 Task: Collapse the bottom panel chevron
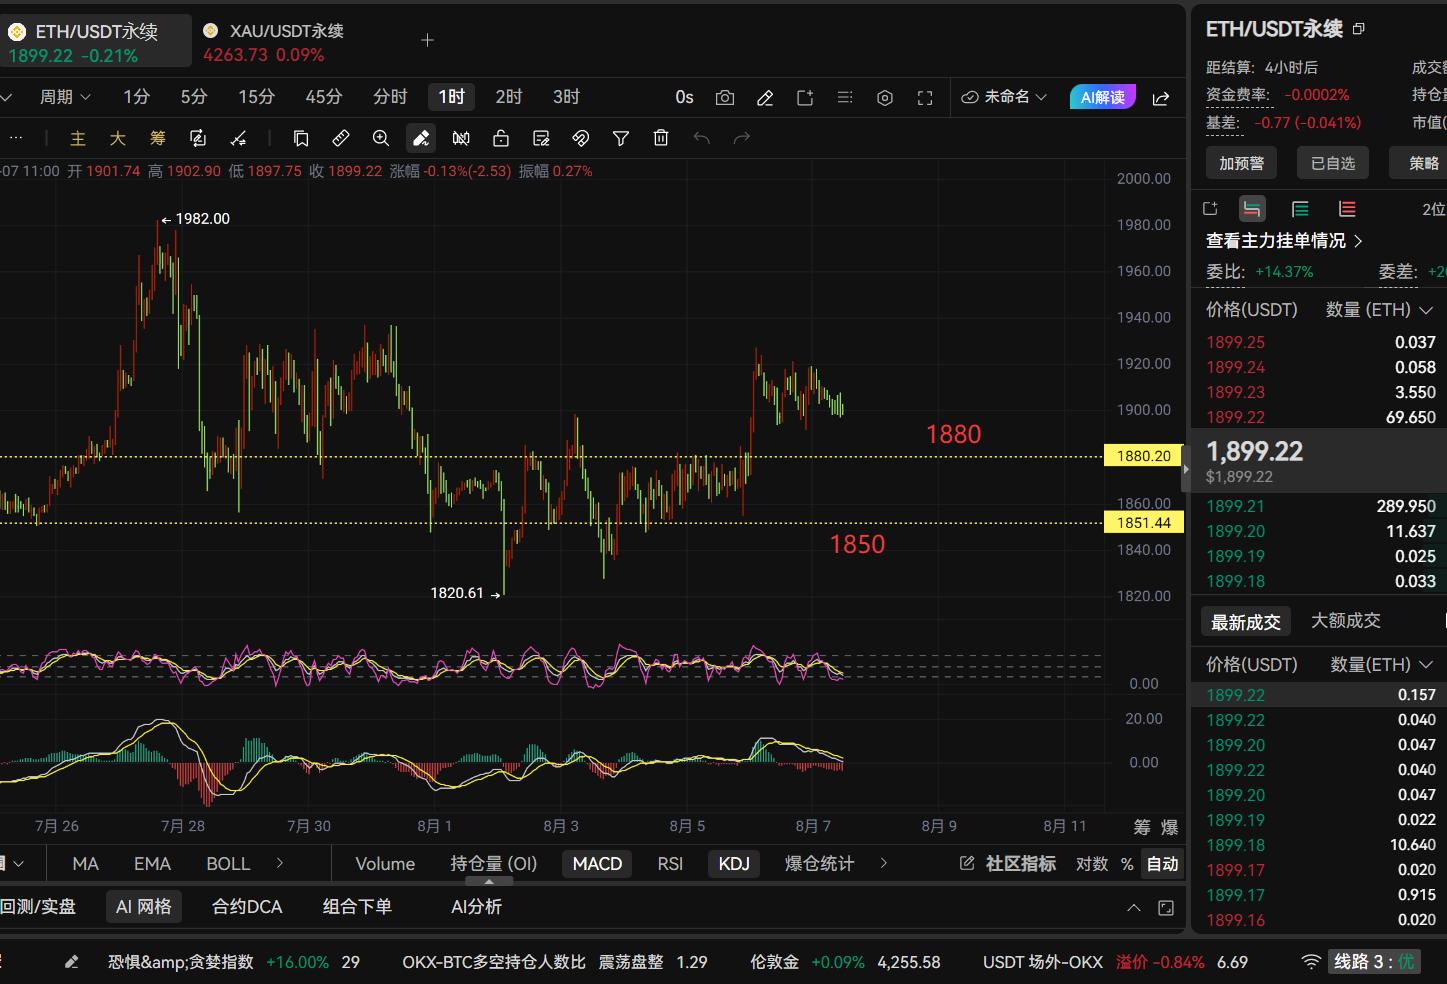click(1133, 908)
